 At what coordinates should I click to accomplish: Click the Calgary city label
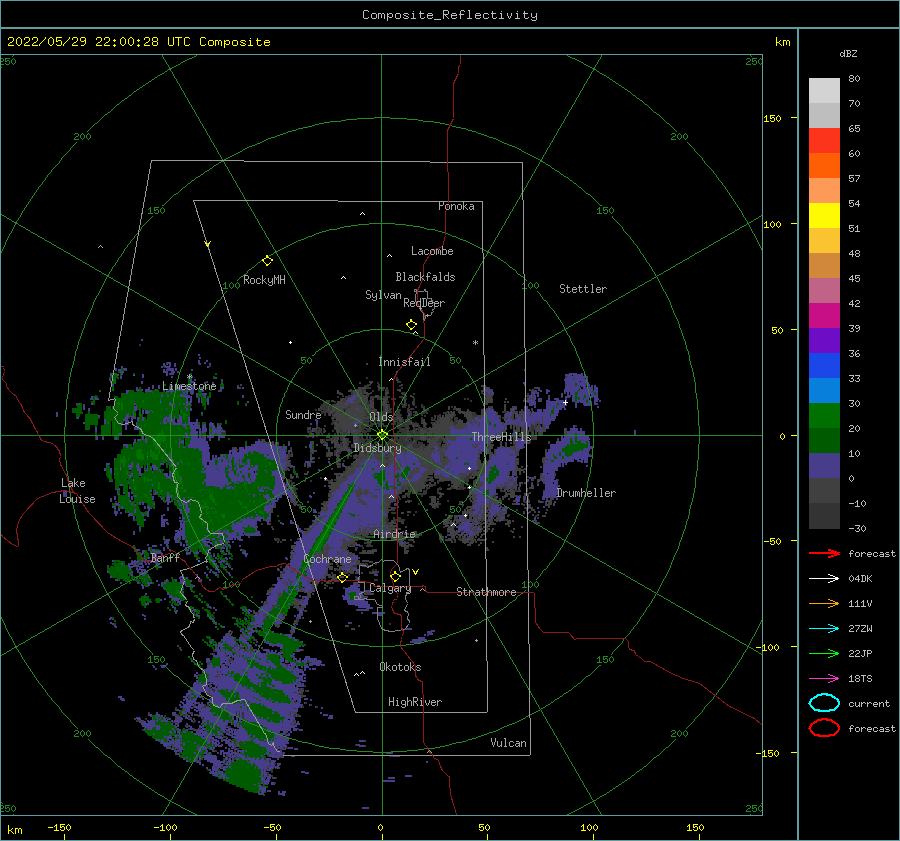390,588
